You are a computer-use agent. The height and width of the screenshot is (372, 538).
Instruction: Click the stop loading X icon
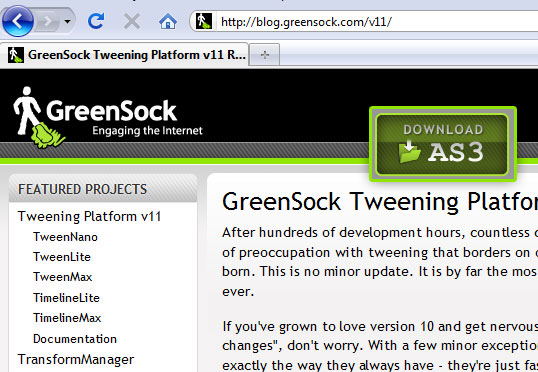132,21
